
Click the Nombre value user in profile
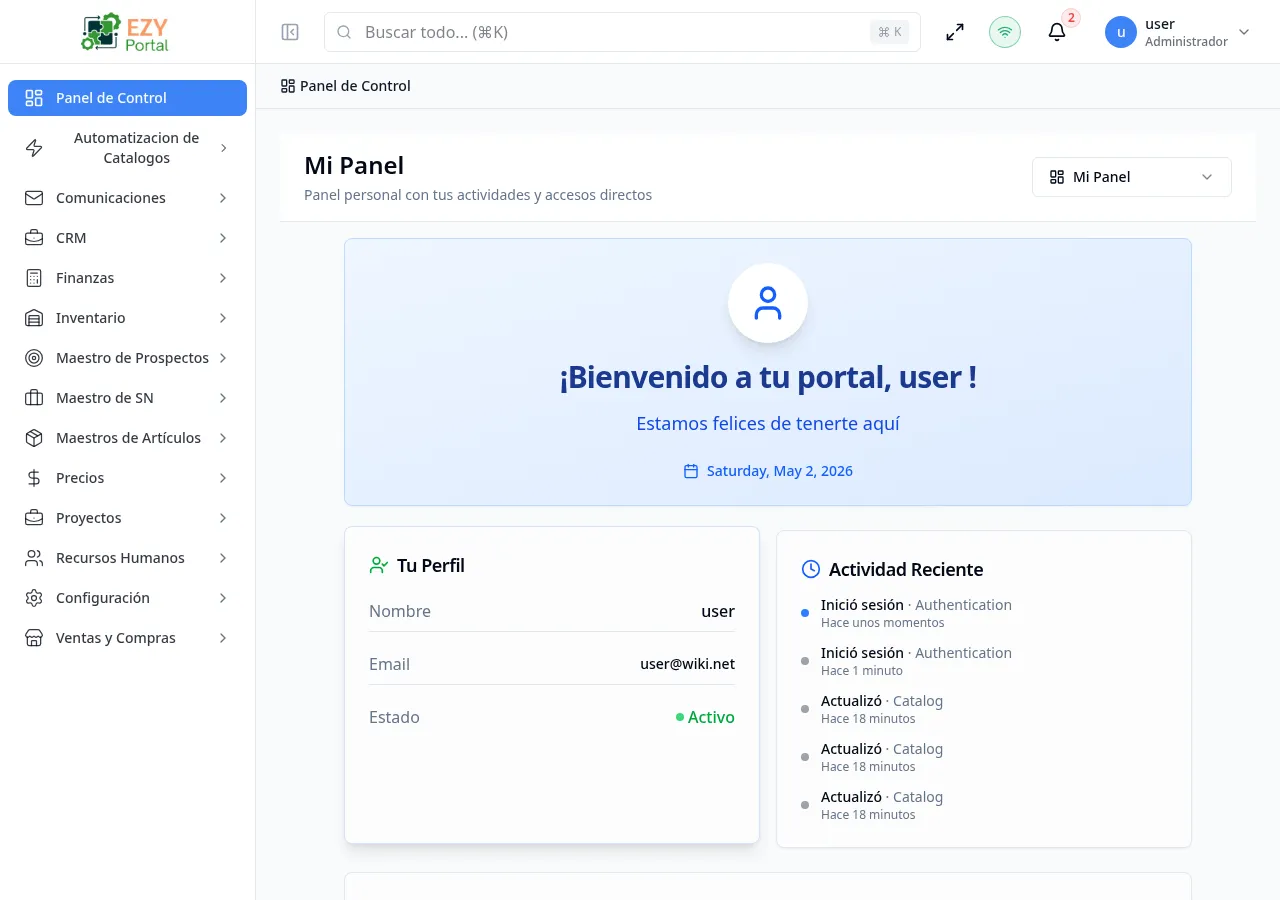[x=718, y=611]
